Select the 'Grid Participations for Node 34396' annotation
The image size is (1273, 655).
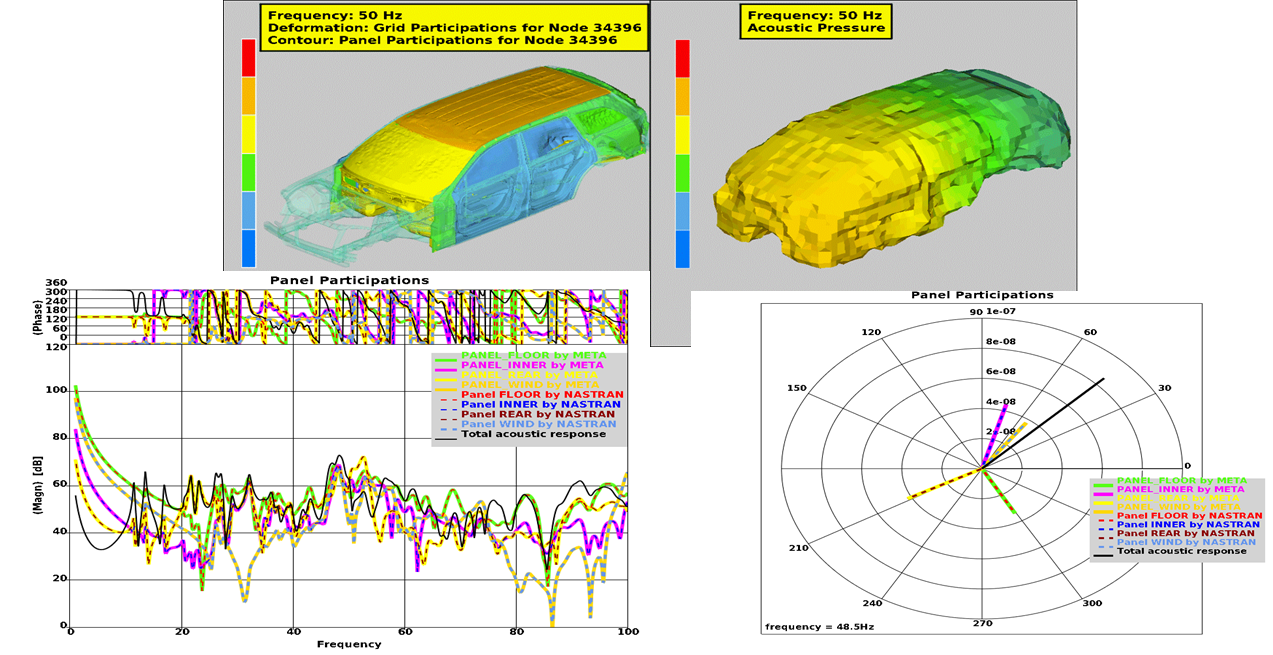[455, 28]
